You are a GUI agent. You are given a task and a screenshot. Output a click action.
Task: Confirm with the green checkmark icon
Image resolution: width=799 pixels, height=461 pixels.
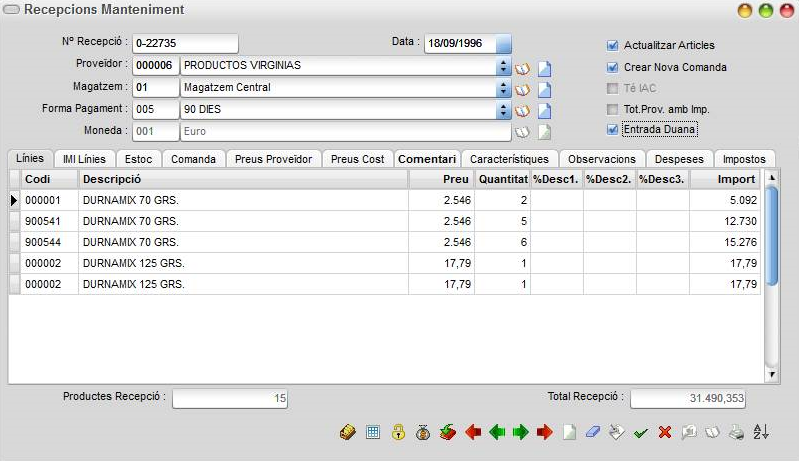[x=641, y=433]
